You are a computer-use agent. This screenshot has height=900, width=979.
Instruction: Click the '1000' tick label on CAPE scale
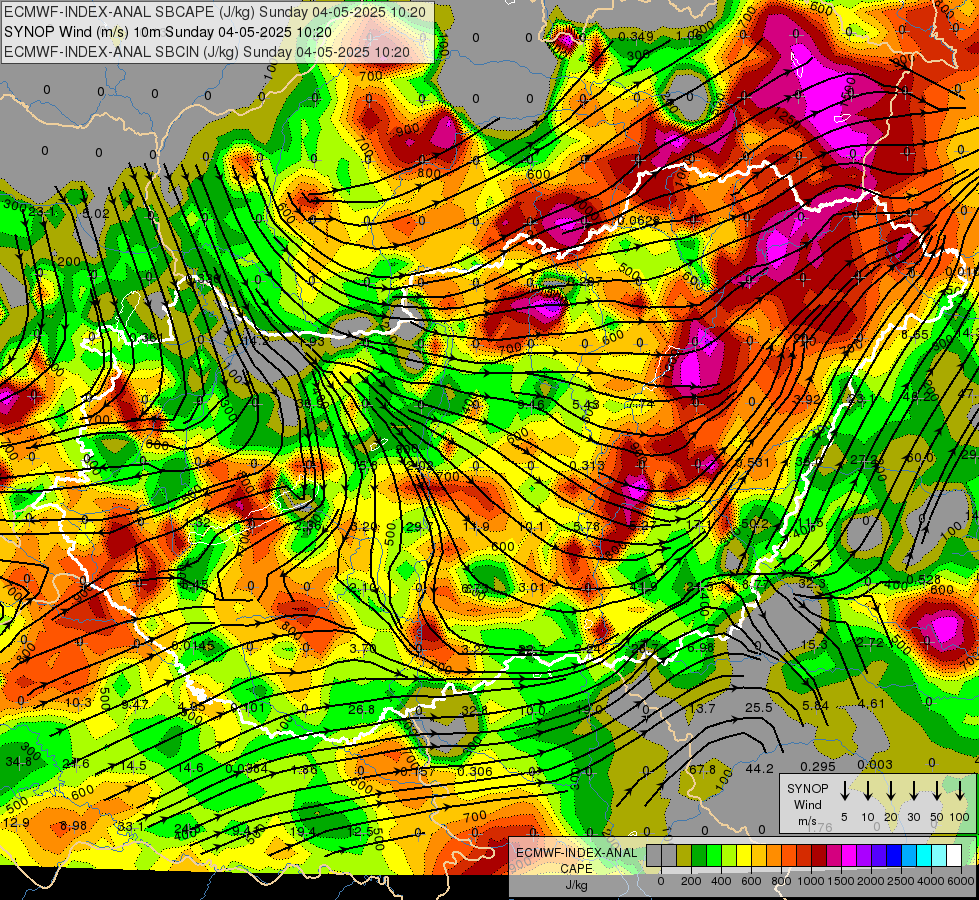(811, 881)
